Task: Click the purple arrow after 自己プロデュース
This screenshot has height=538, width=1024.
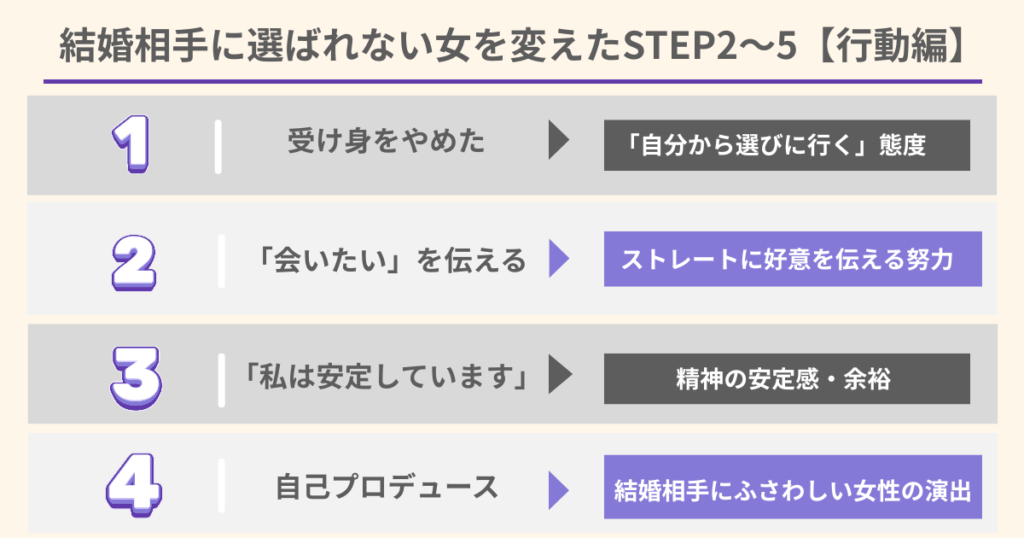Action: point(559,489)
